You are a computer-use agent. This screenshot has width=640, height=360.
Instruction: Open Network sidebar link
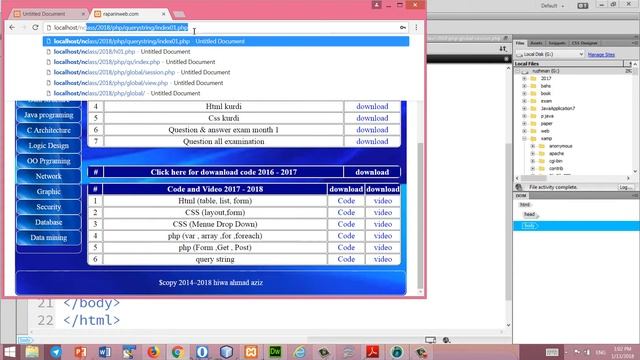49,176
